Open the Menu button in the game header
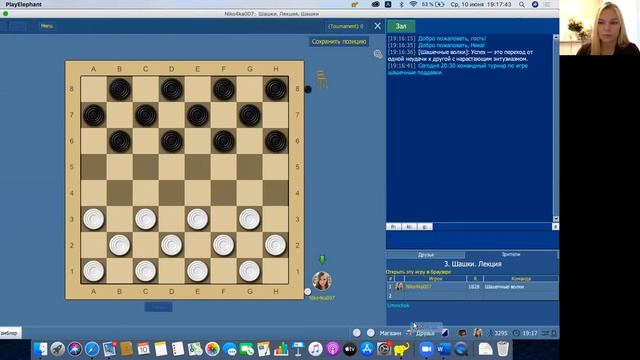 coord(47,26)
